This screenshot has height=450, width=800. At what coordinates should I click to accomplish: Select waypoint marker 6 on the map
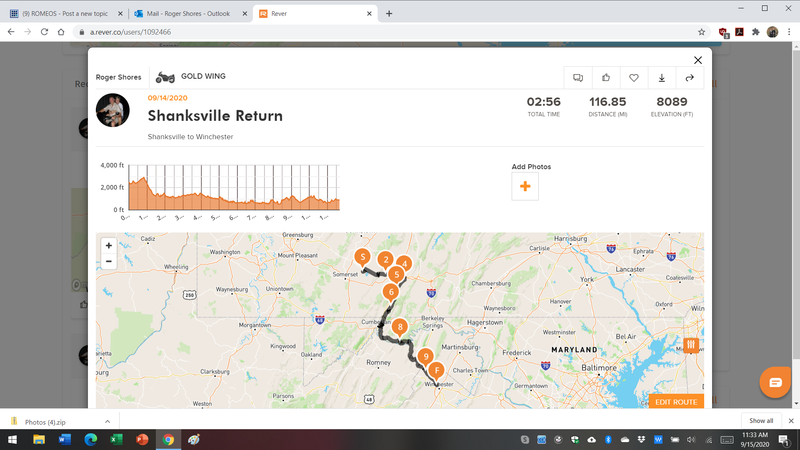[391, 292]
